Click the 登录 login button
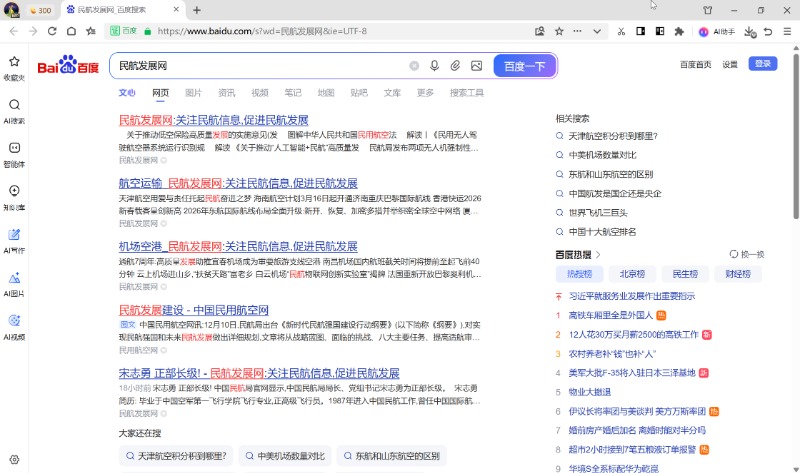 764,64
